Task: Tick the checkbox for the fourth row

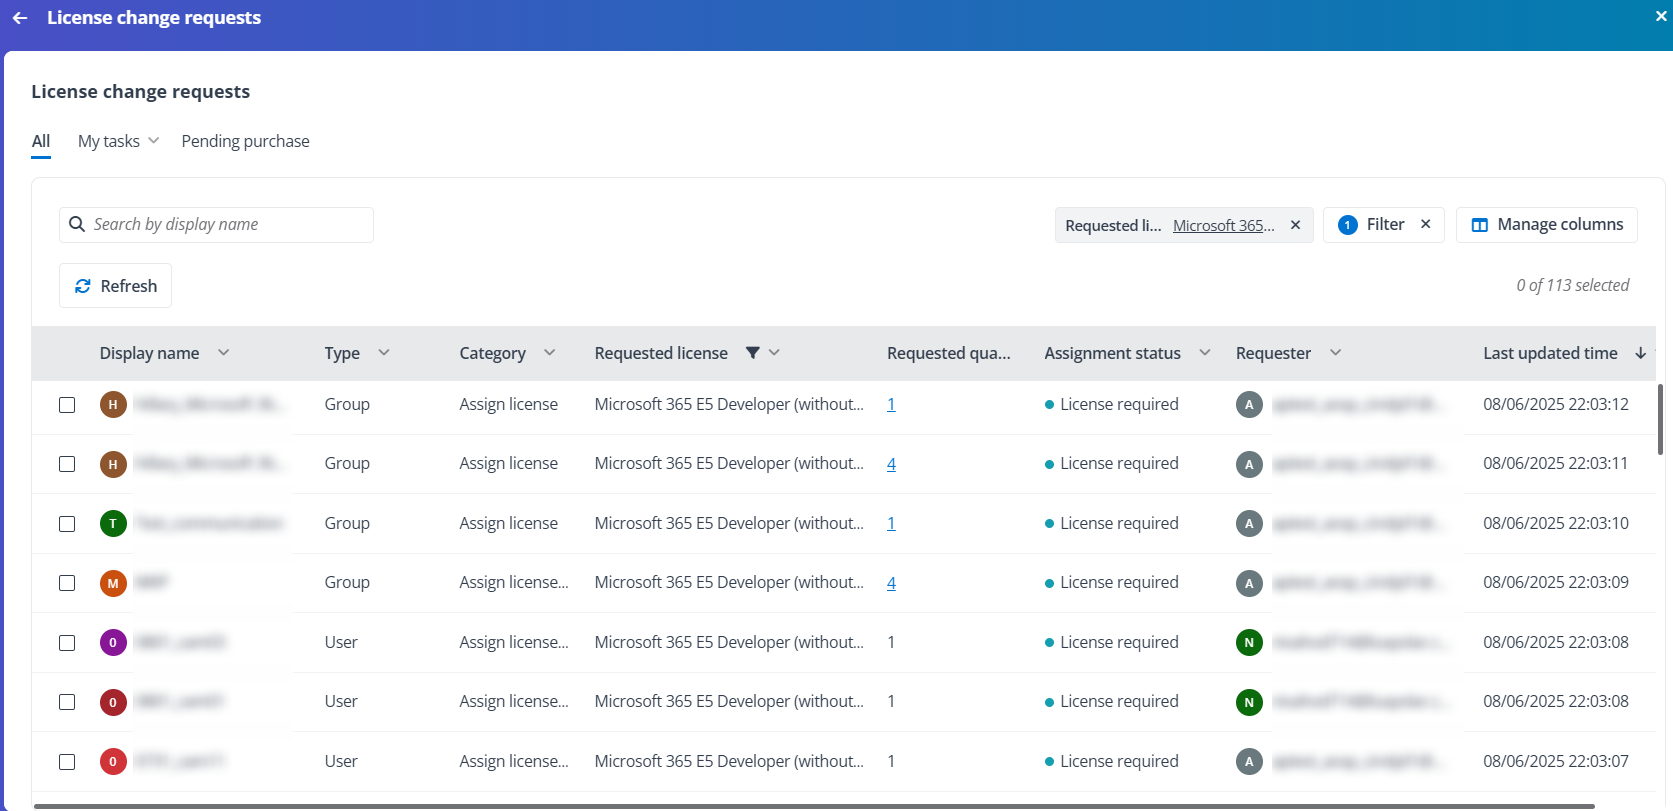Action: [67, 583]
